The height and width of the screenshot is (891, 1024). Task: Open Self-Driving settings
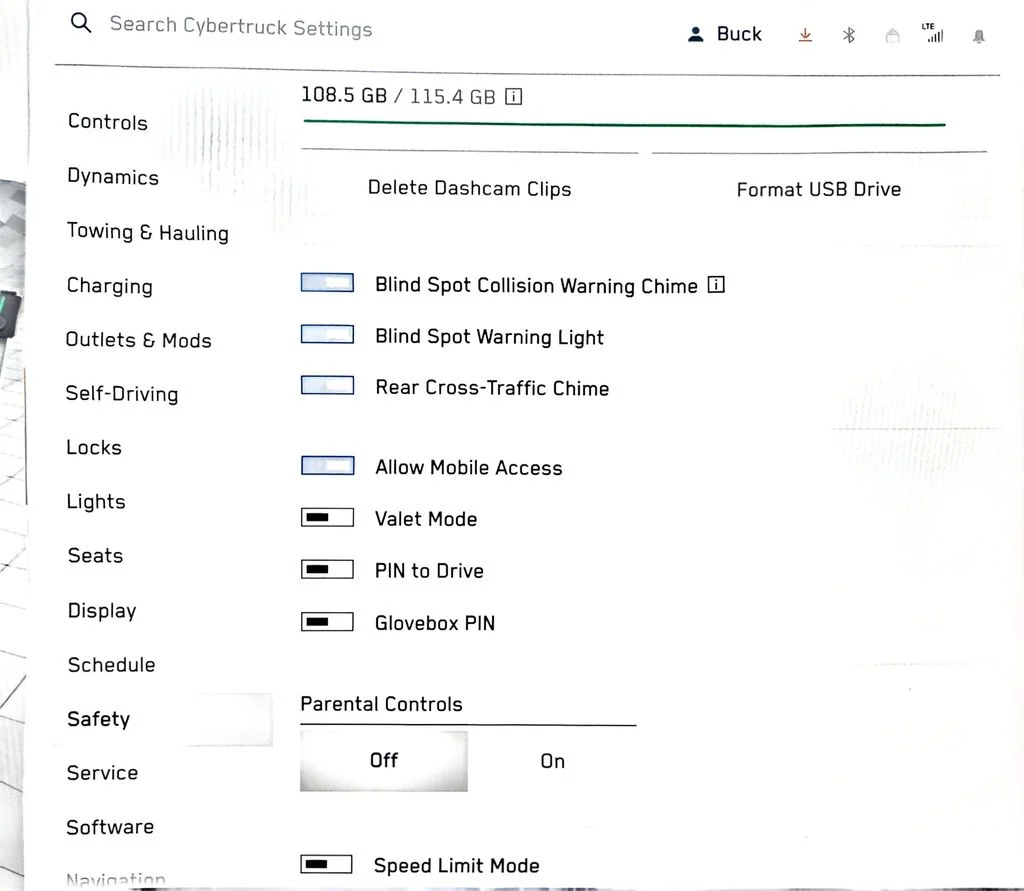coord(121,393)
